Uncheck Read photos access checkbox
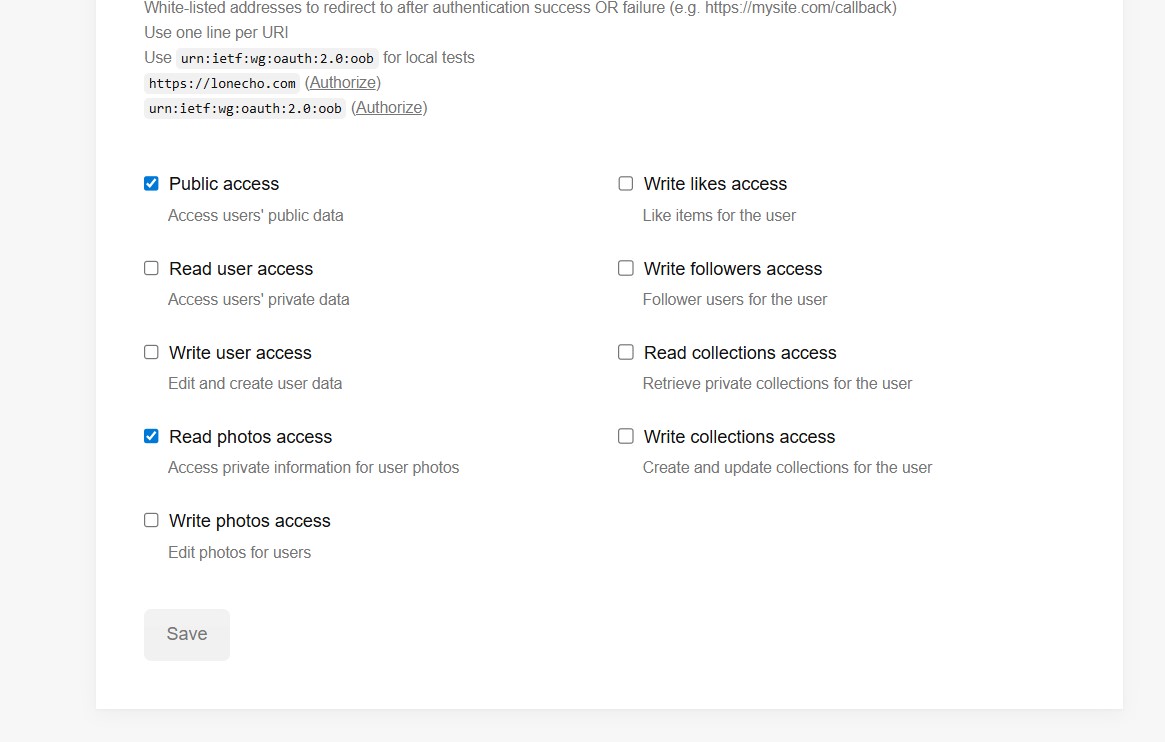 [151, 436]
